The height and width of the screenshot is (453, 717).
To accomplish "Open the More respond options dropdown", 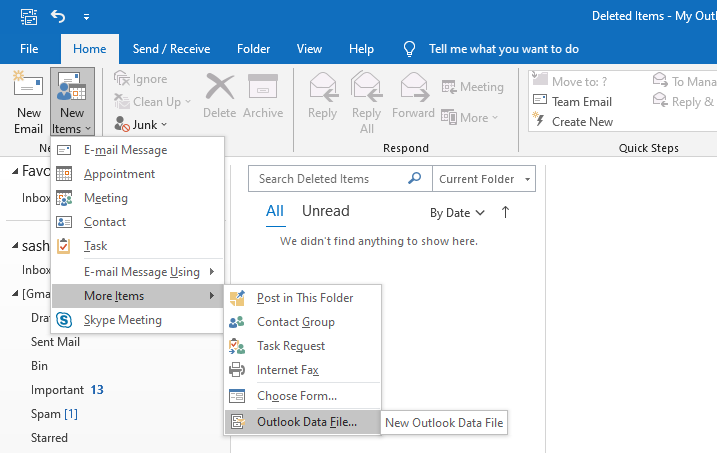I will coord(470,118).
